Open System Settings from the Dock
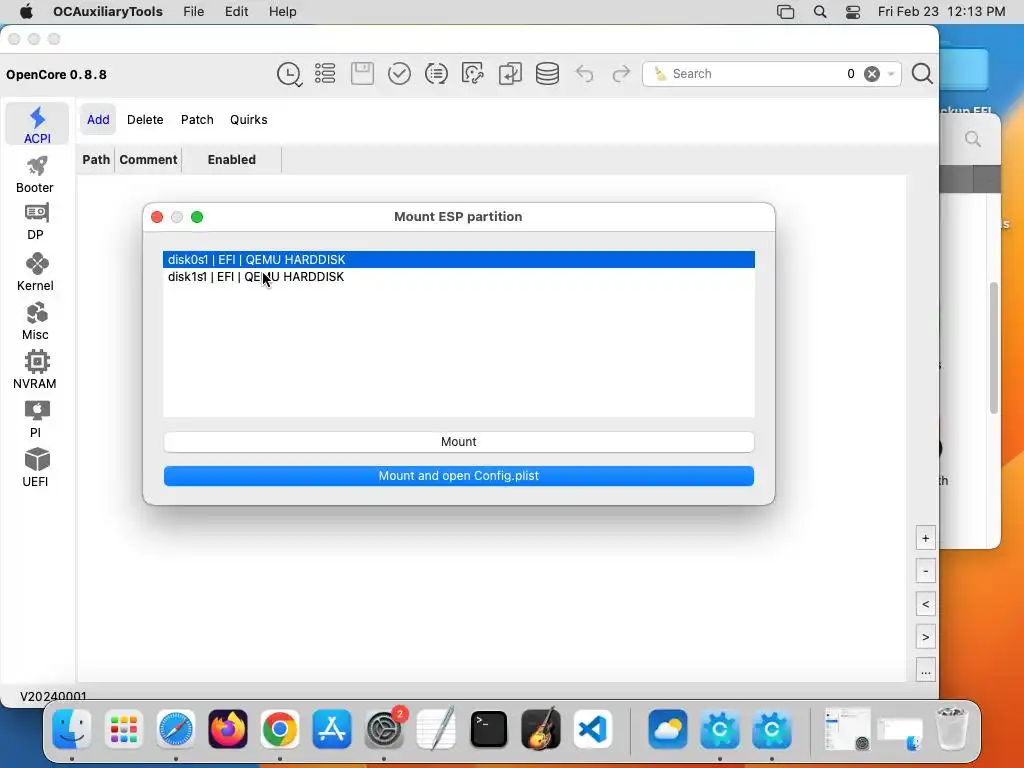 click(384, 729)
